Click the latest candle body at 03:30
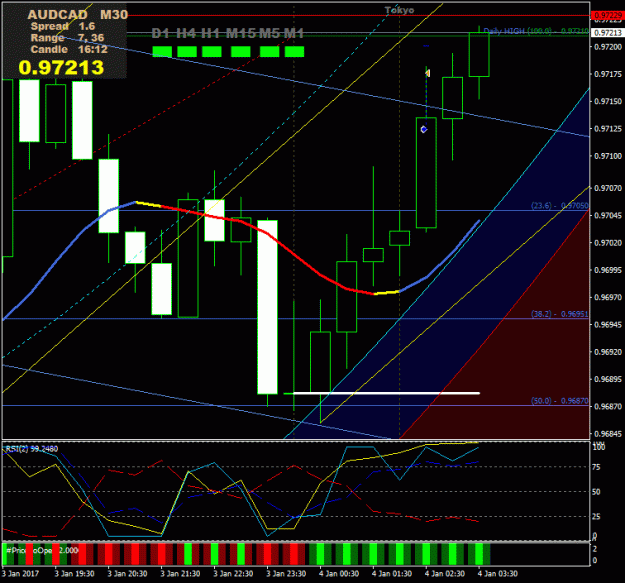The image size is (625, 583). pyautogui.click(x=479, y=55)
